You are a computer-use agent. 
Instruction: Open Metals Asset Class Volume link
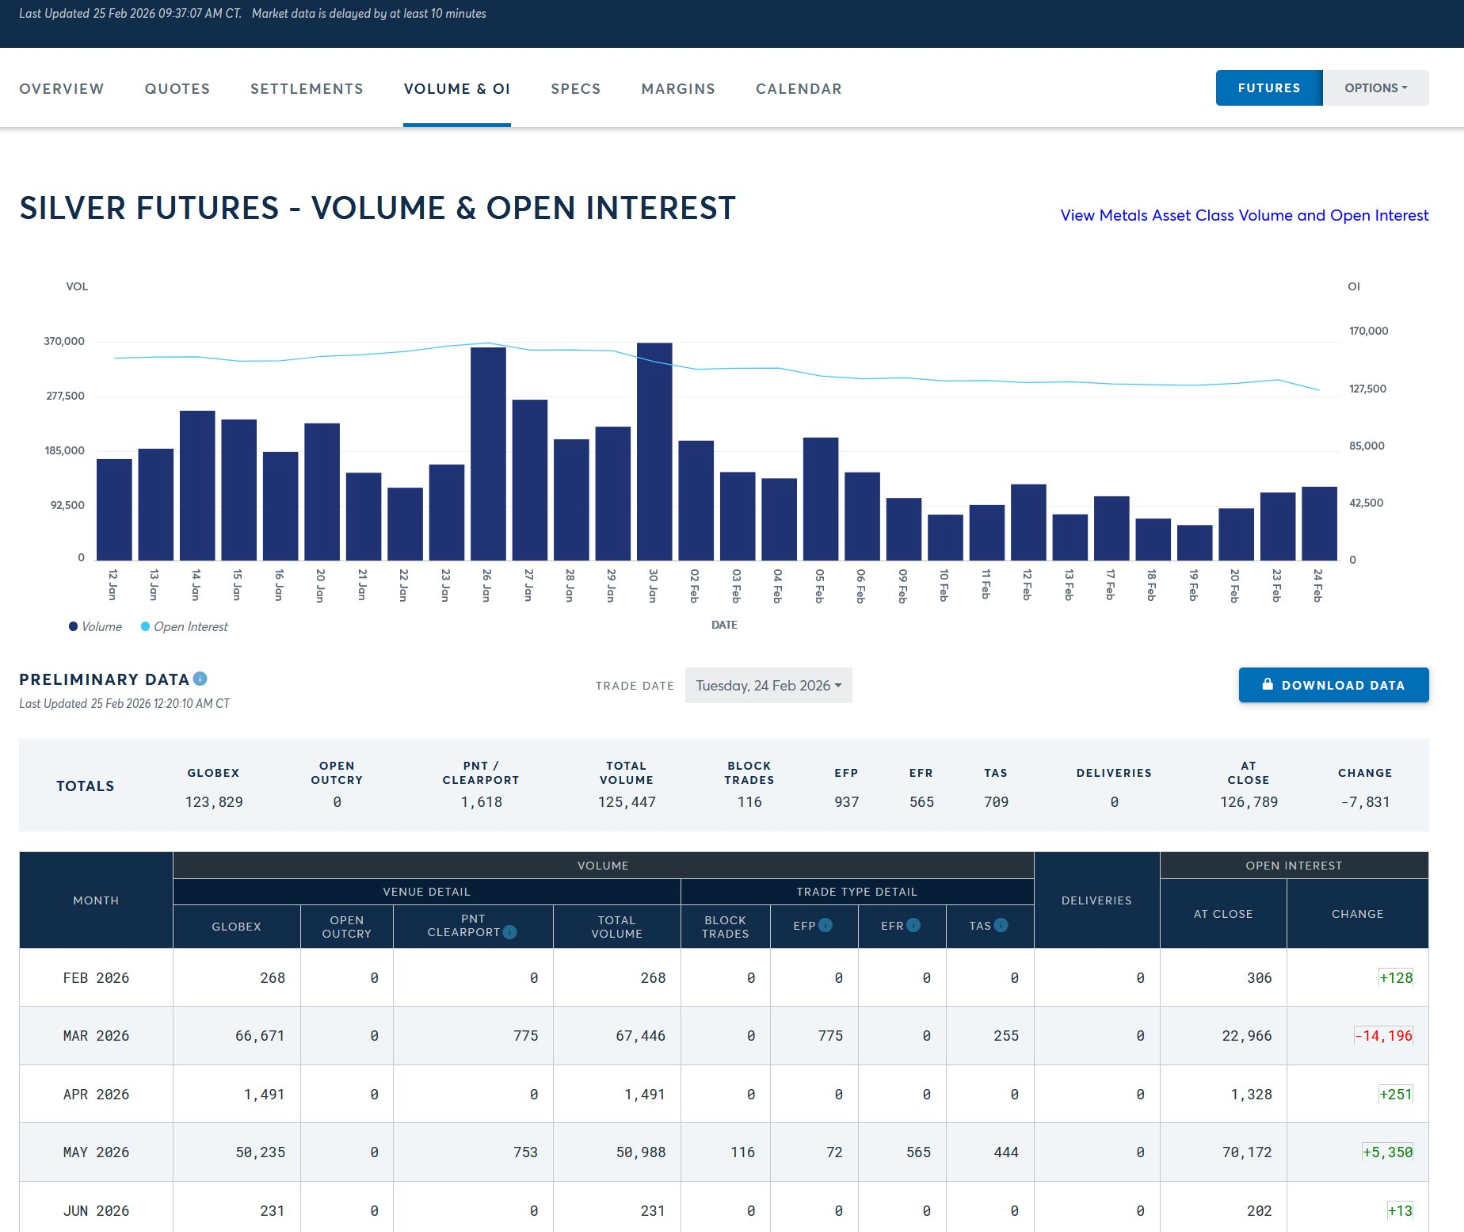pyautogui.click(x=1244, y=215)
